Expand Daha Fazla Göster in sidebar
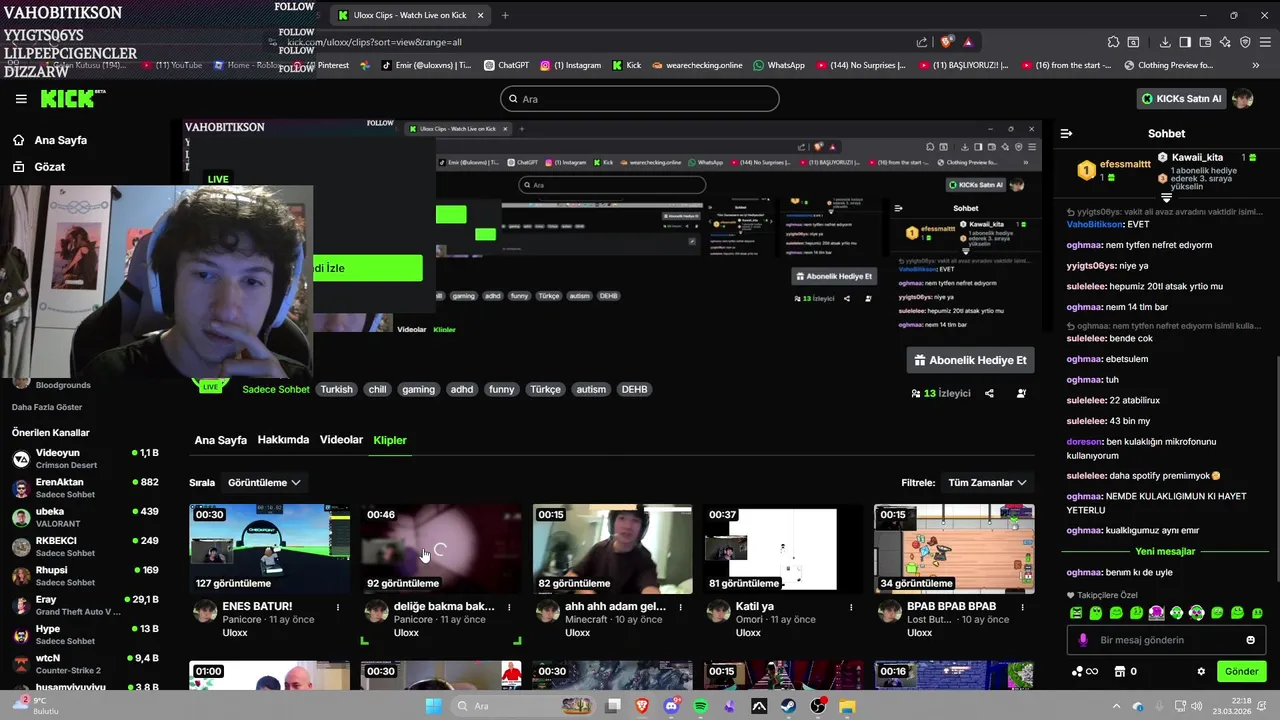Screen dimensions: 1280x720 point(47,407)
